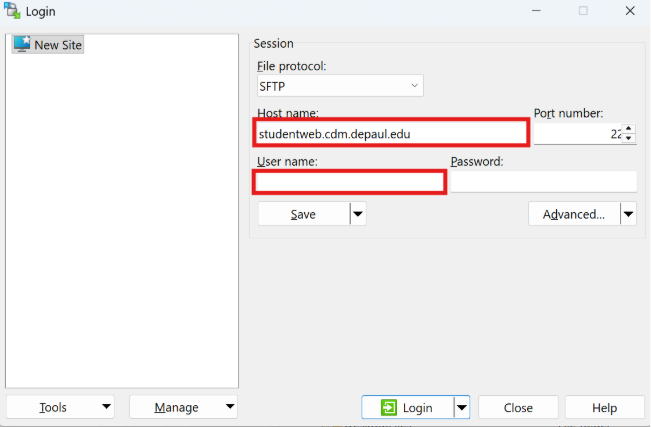Focus the Password field
The image size is (651, 427).
[x=543, y=182]
